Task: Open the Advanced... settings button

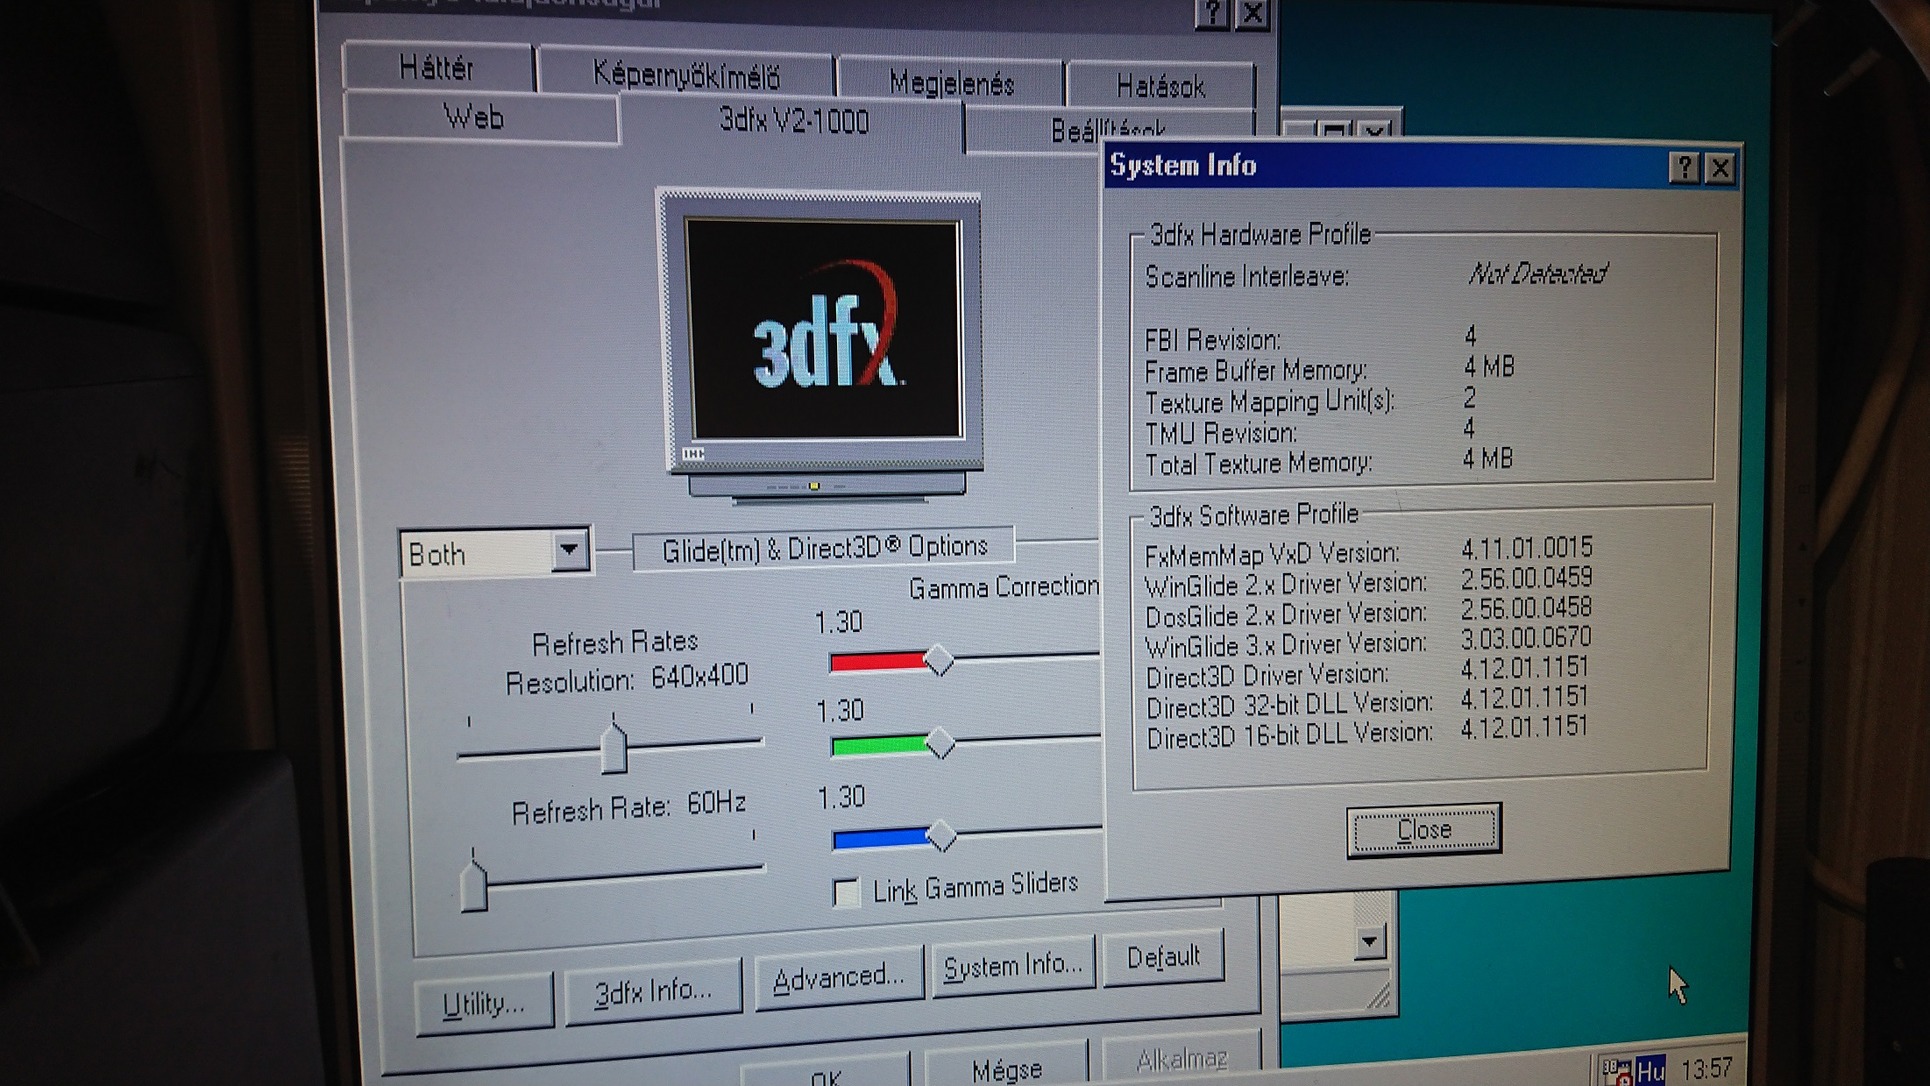Action: (838, 977)
